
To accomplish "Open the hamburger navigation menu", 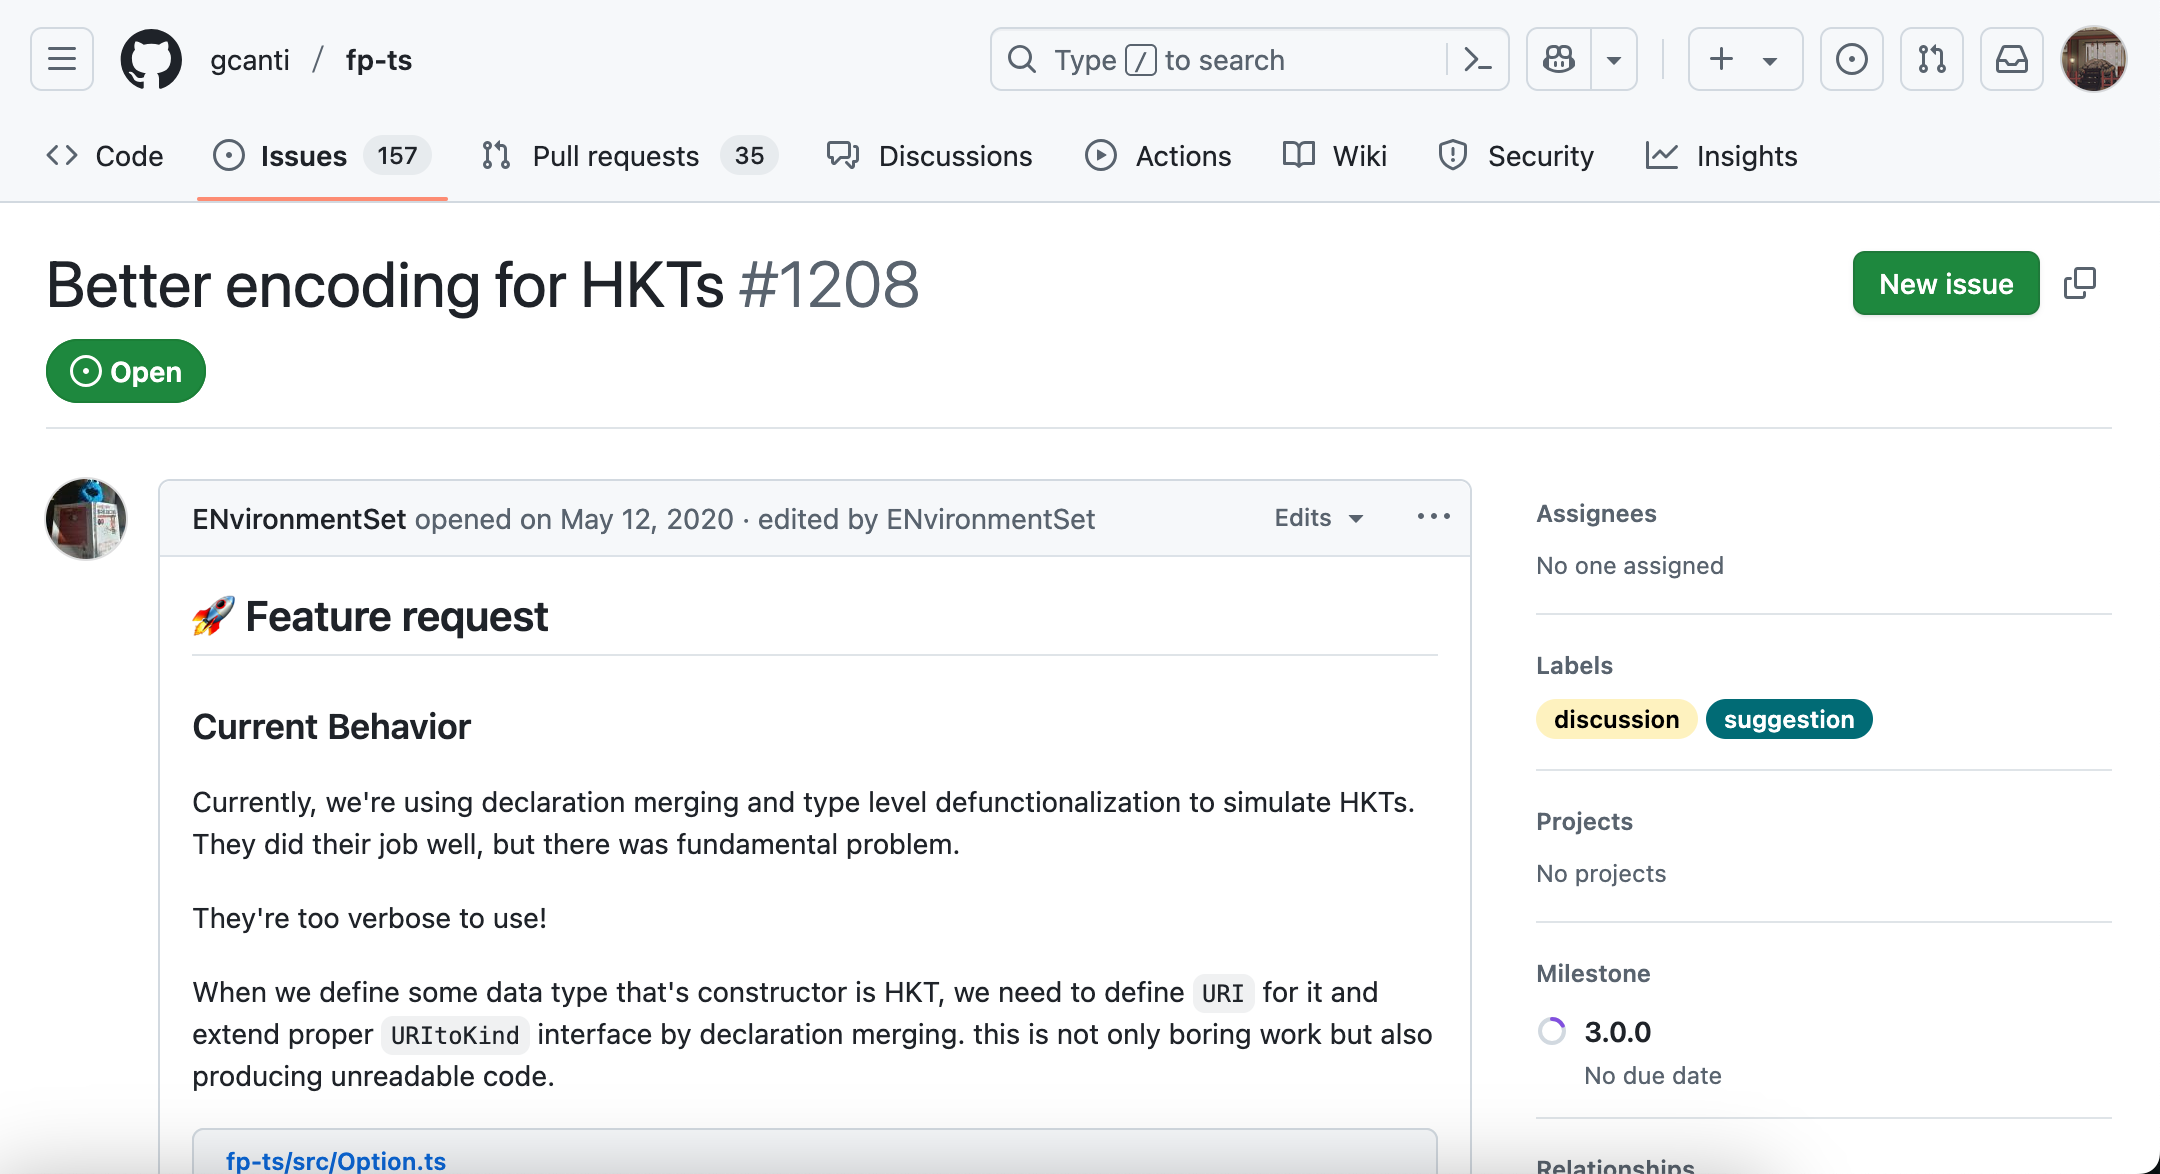I will (62, 59).
